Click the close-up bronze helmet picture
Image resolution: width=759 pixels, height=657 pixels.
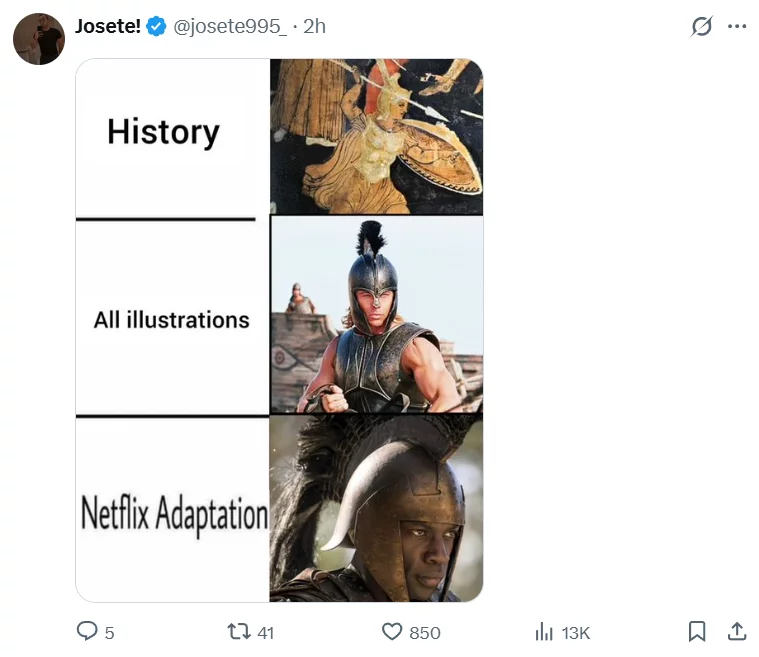376,508
